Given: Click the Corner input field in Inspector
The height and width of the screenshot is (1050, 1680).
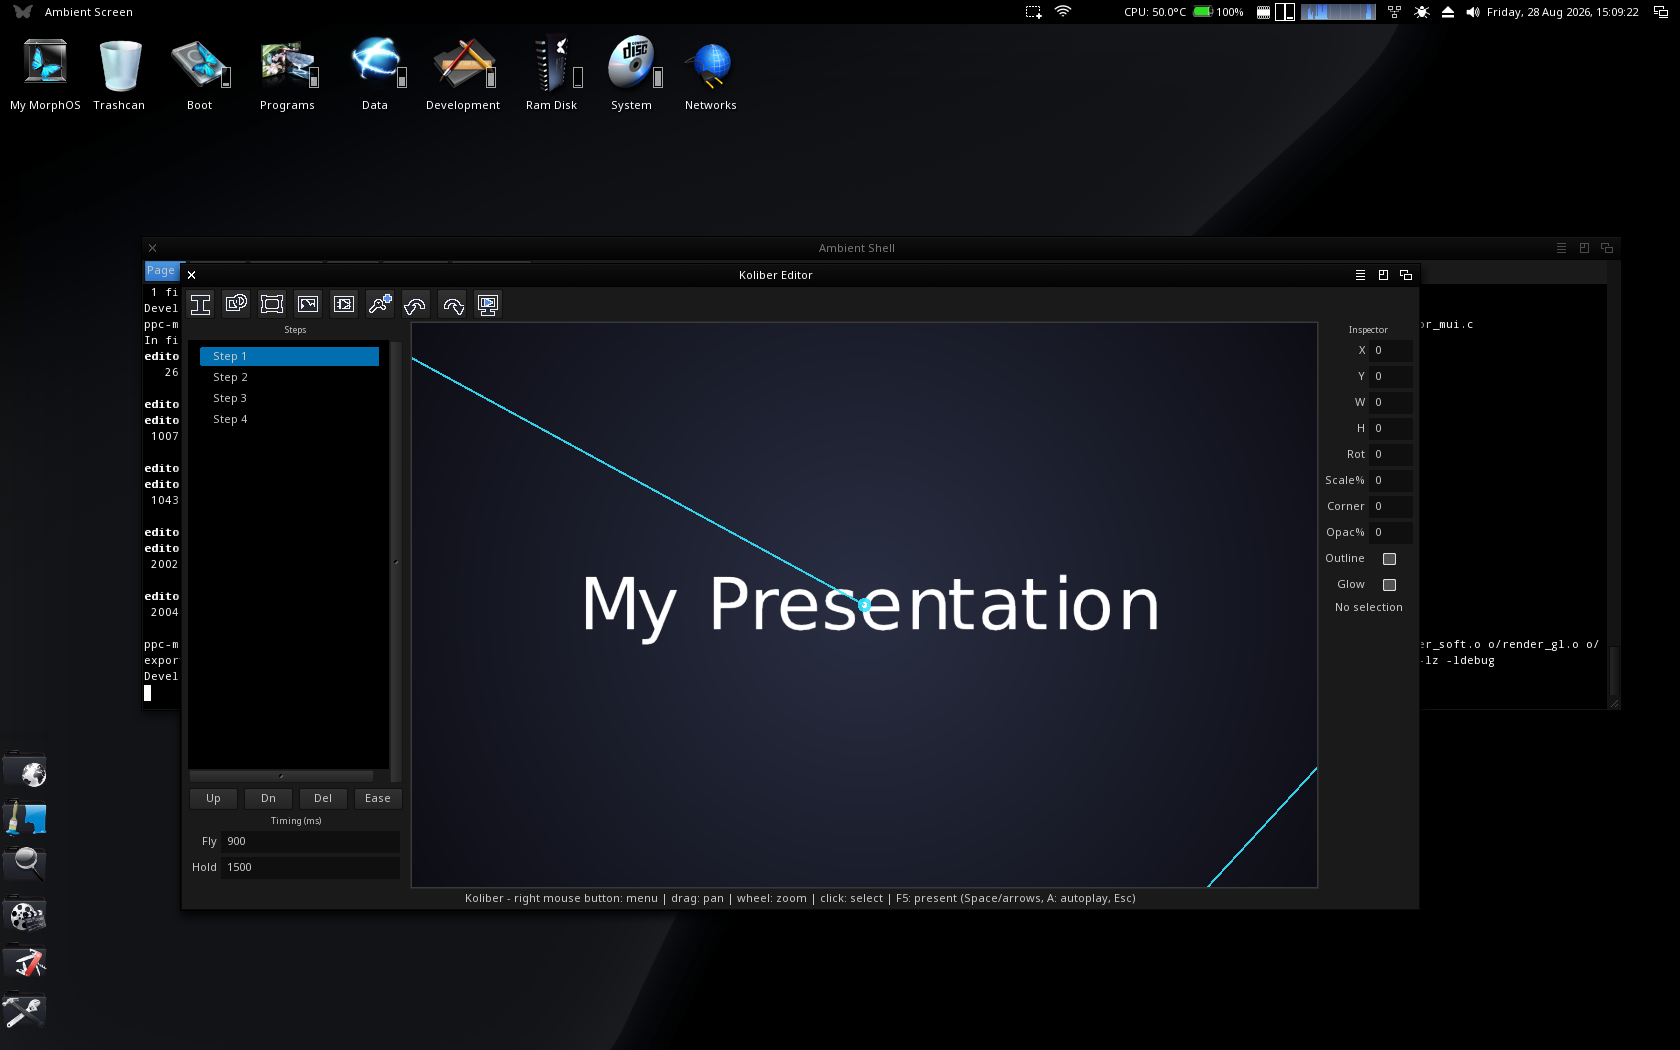Looking at the screenshot, I should point(1391,507).
